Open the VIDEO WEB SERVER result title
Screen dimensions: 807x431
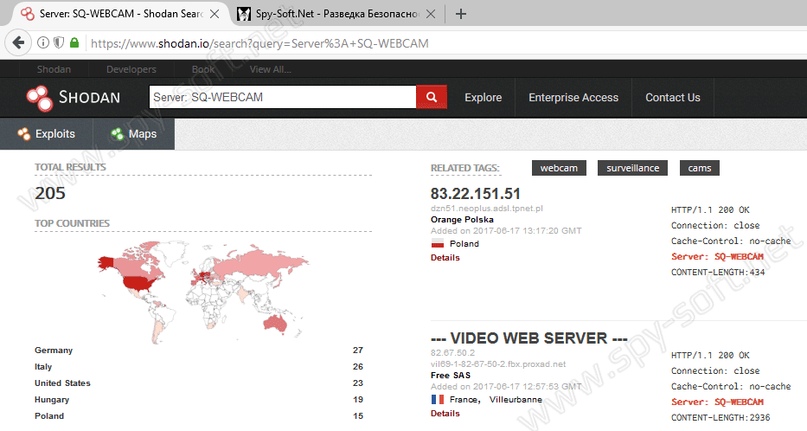click(529, 338)
